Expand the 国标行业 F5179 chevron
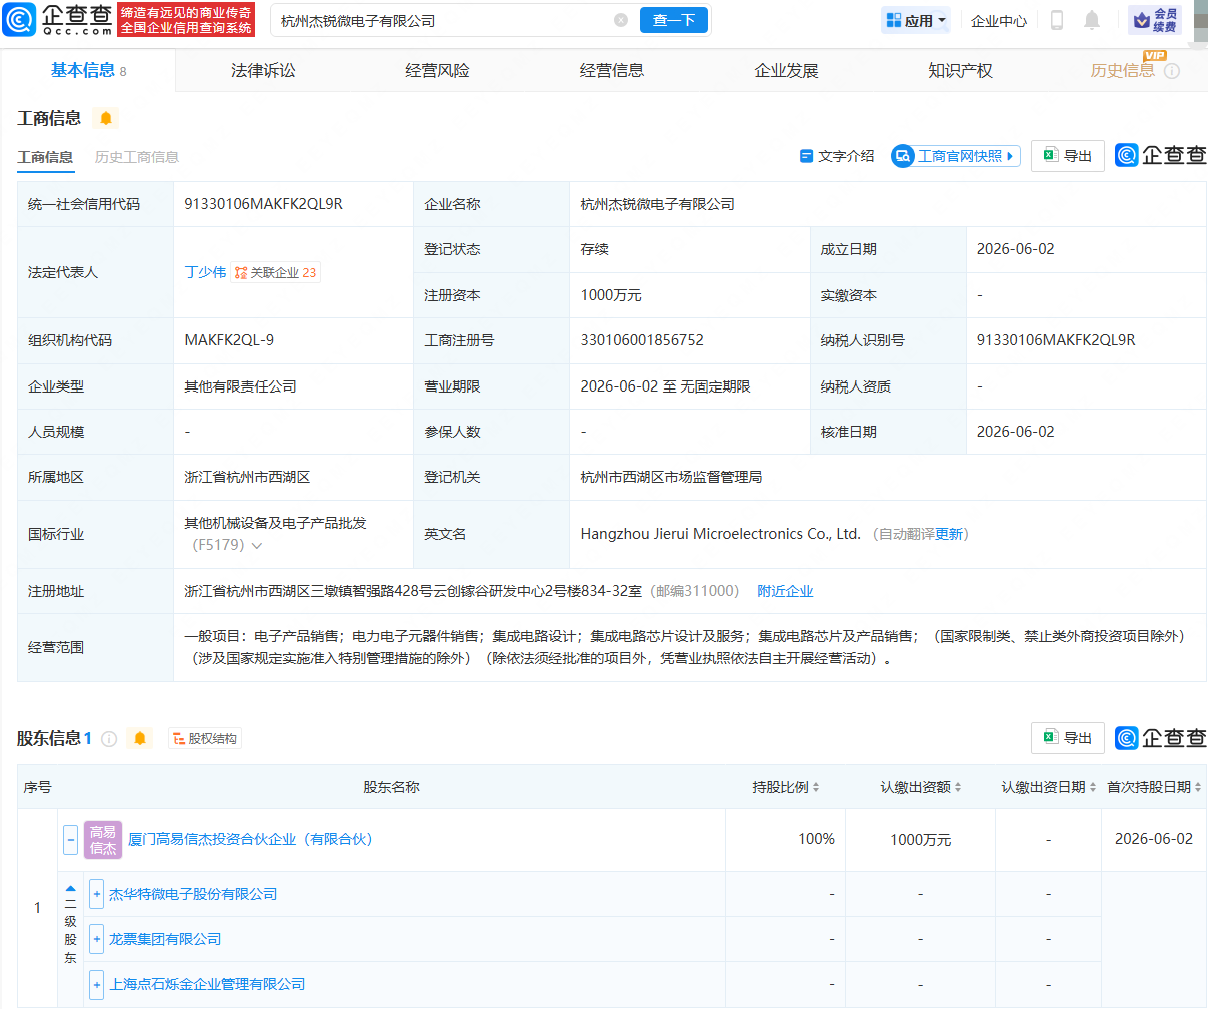 (x=257, y=546)
